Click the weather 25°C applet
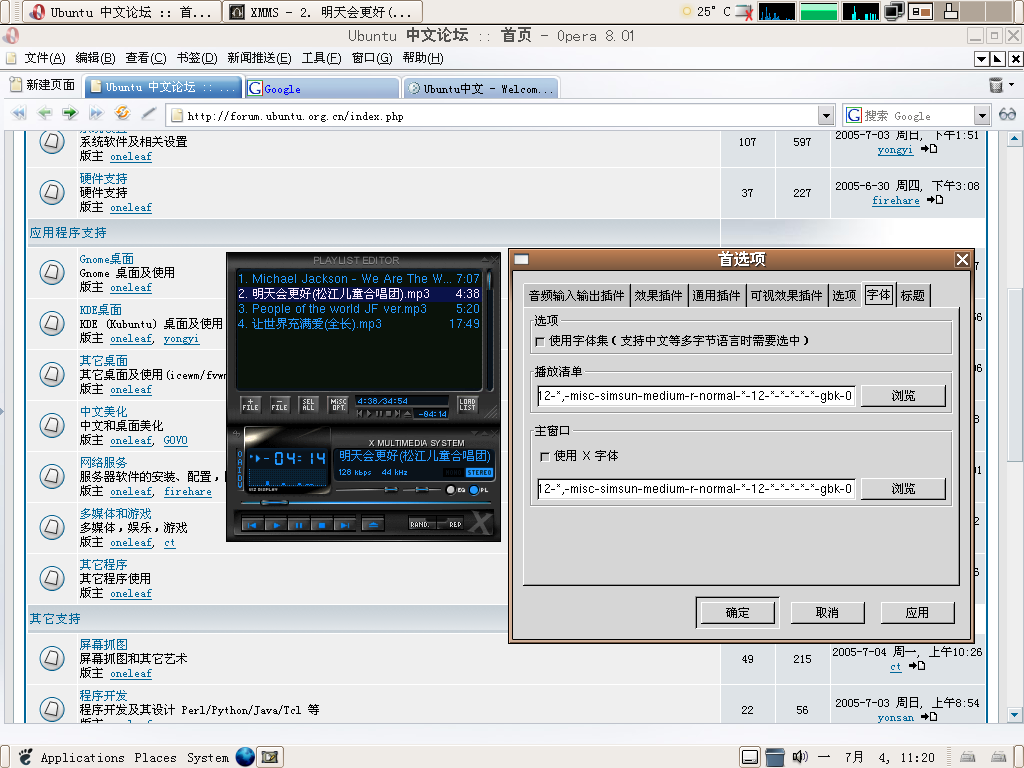Image resolution: width=1024 pixels, height=768 pixels. [x=706, y=11]
